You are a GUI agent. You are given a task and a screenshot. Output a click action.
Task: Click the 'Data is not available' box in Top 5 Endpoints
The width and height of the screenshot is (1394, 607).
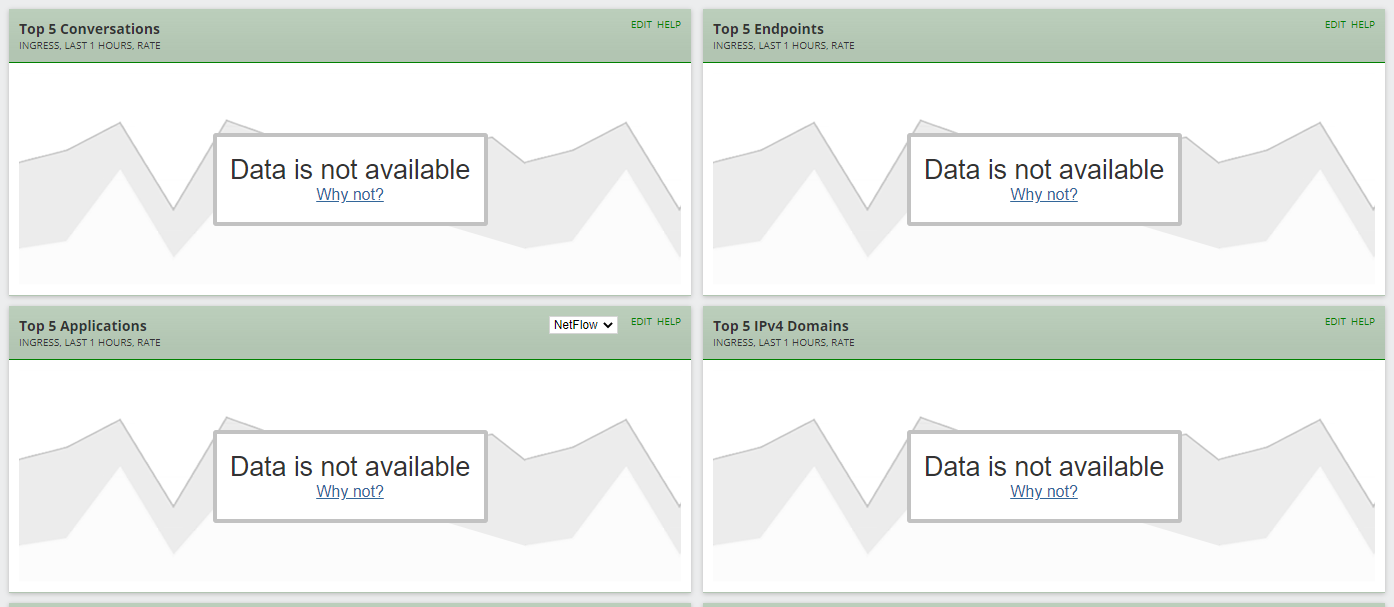[x=1043, y=179]
